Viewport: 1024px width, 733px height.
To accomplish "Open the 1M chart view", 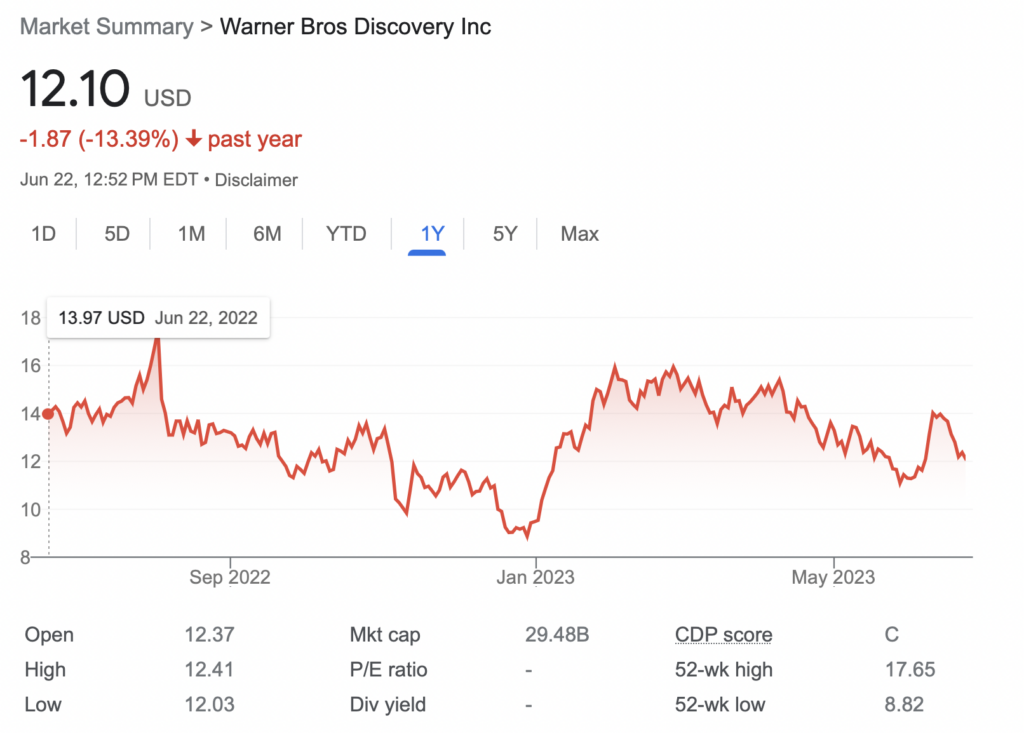I will [190, 233].
